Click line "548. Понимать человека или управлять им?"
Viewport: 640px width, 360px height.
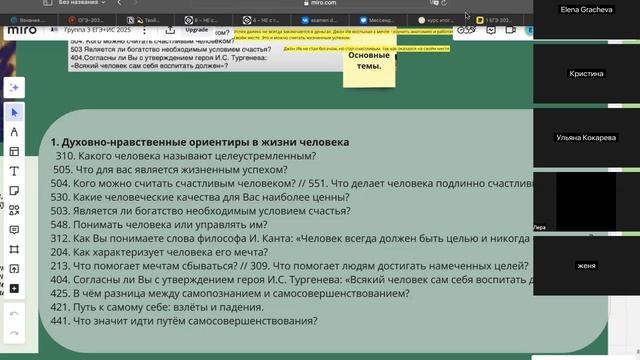click(x=159, y=225)
